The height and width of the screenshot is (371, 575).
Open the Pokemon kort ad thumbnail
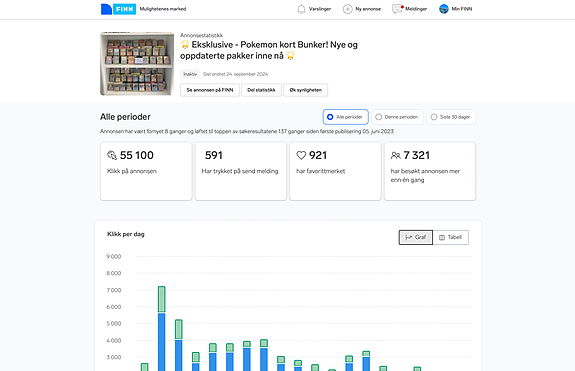137,64
